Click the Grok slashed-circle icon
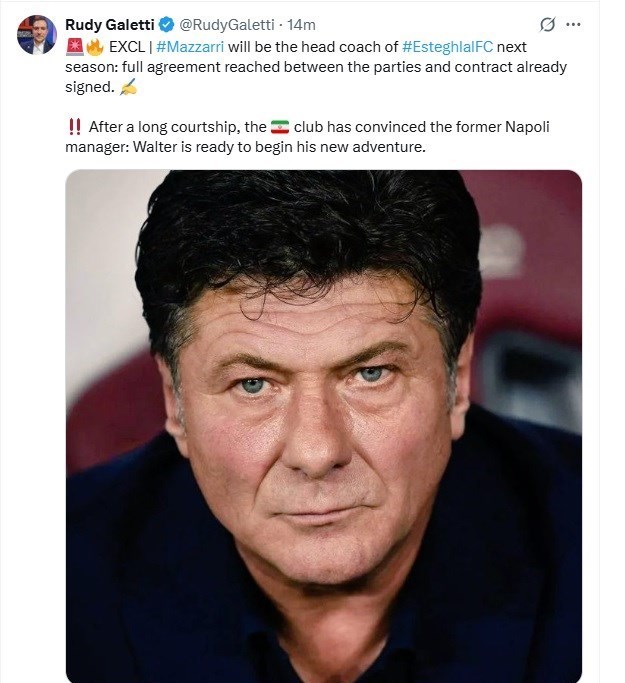The height and width of the screenshot is (683, 625). coord(546,24)
